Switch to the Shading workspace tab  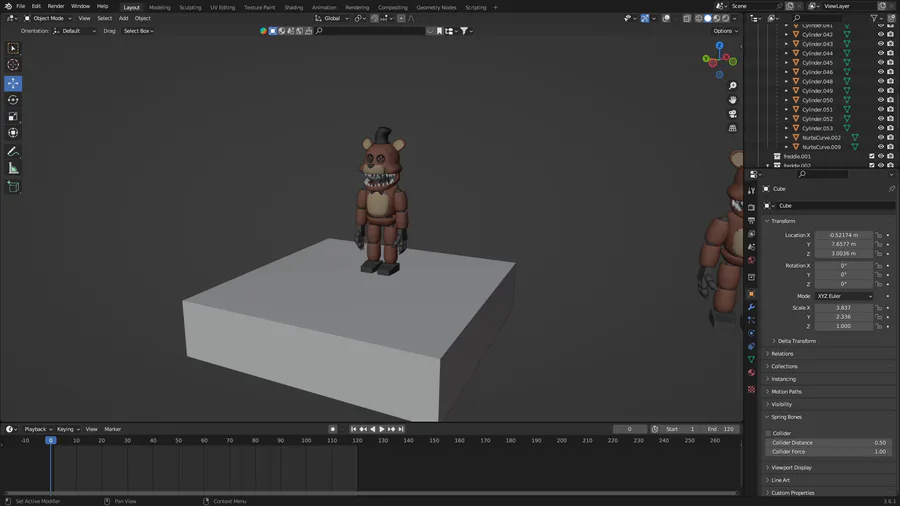(293, 7)
